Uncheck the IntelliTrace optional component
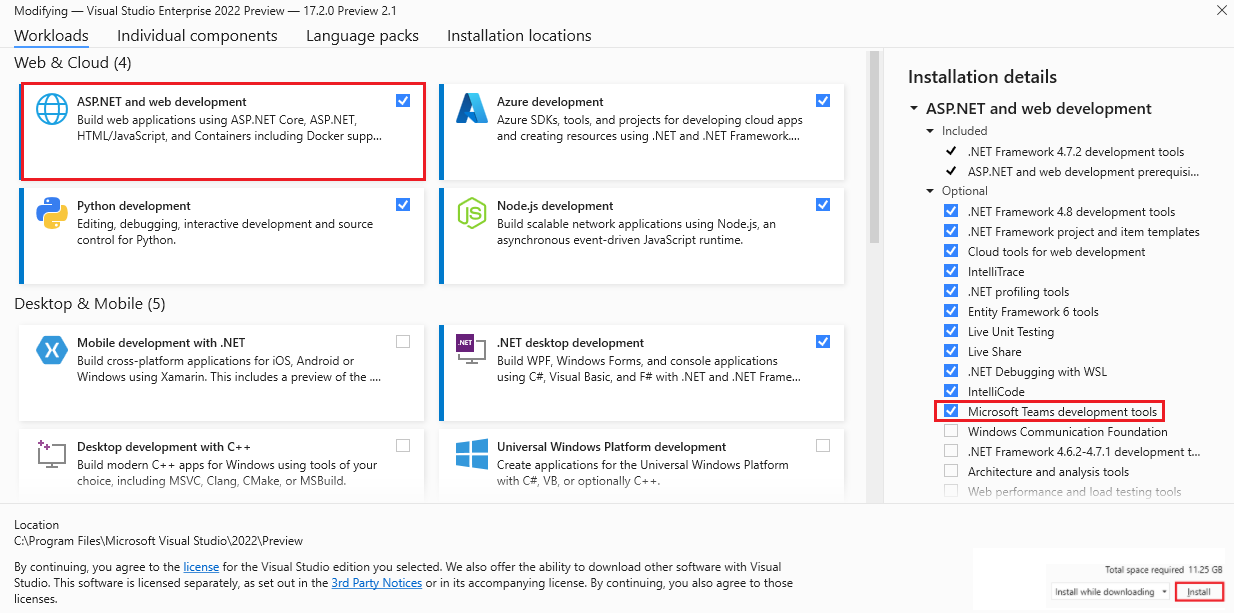Screen dimensions: 1234x613 (950, 271)
